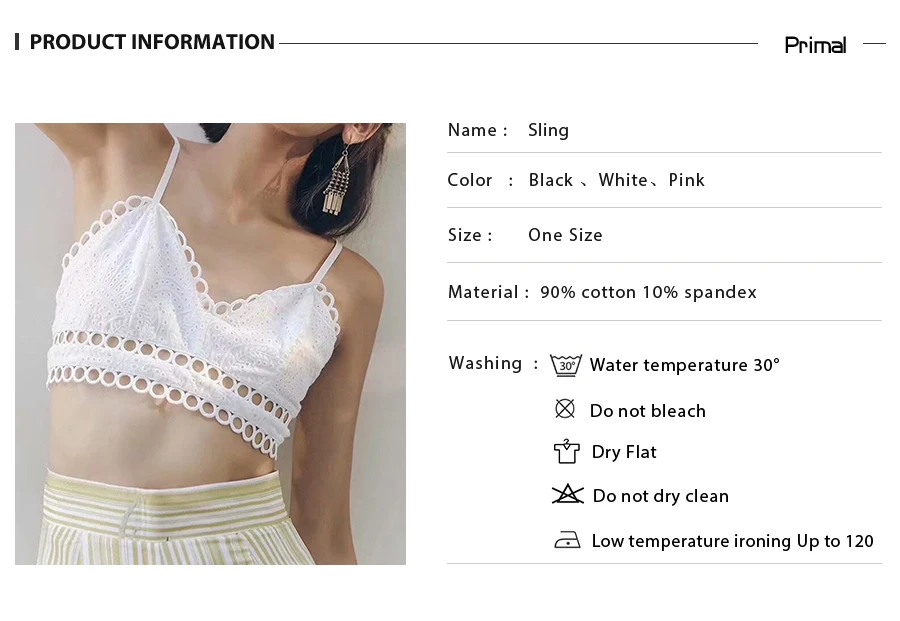
Task: Click the Low temperature ironing label
Action: tap(732, 541)
